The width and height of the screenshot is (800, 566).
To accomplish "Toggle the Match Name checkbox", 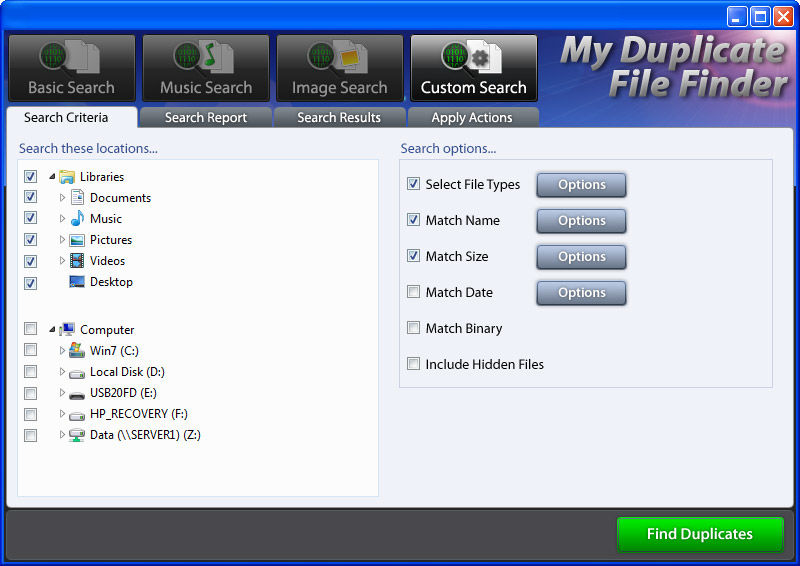I will (413, 220).
